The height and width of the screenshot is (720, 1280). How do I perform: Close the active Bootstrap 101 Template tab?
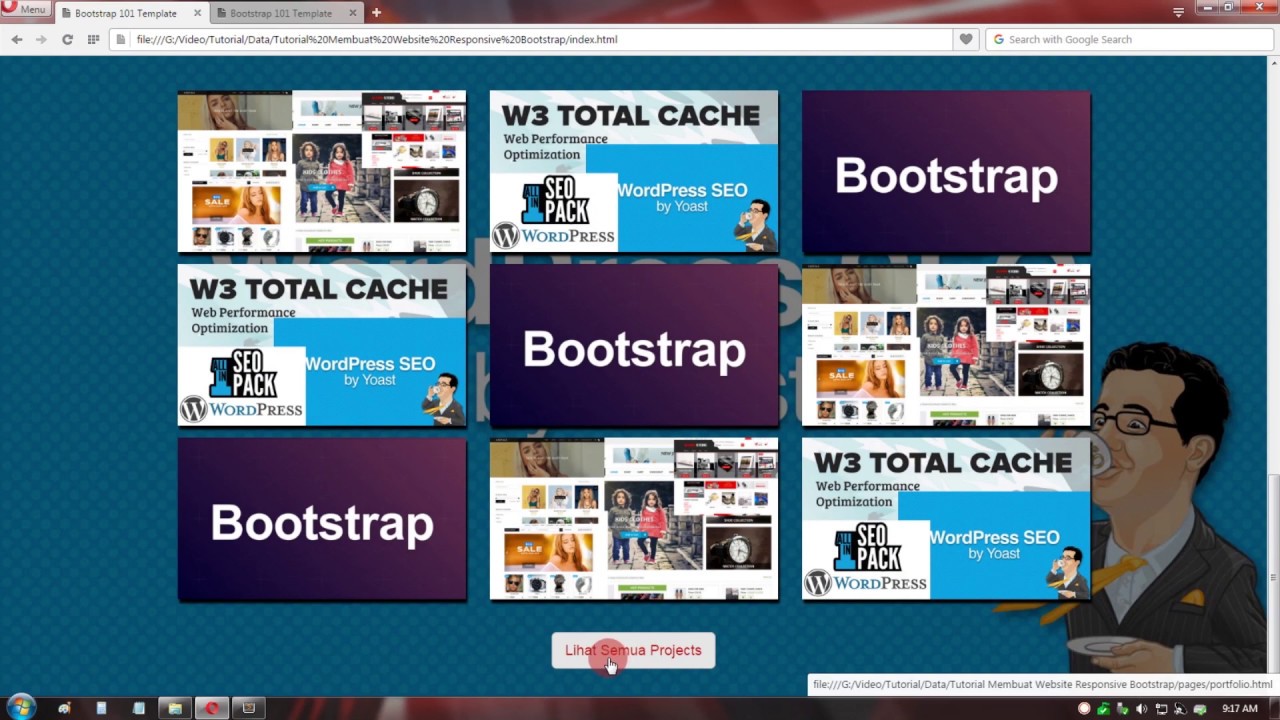tap(197, 13)
